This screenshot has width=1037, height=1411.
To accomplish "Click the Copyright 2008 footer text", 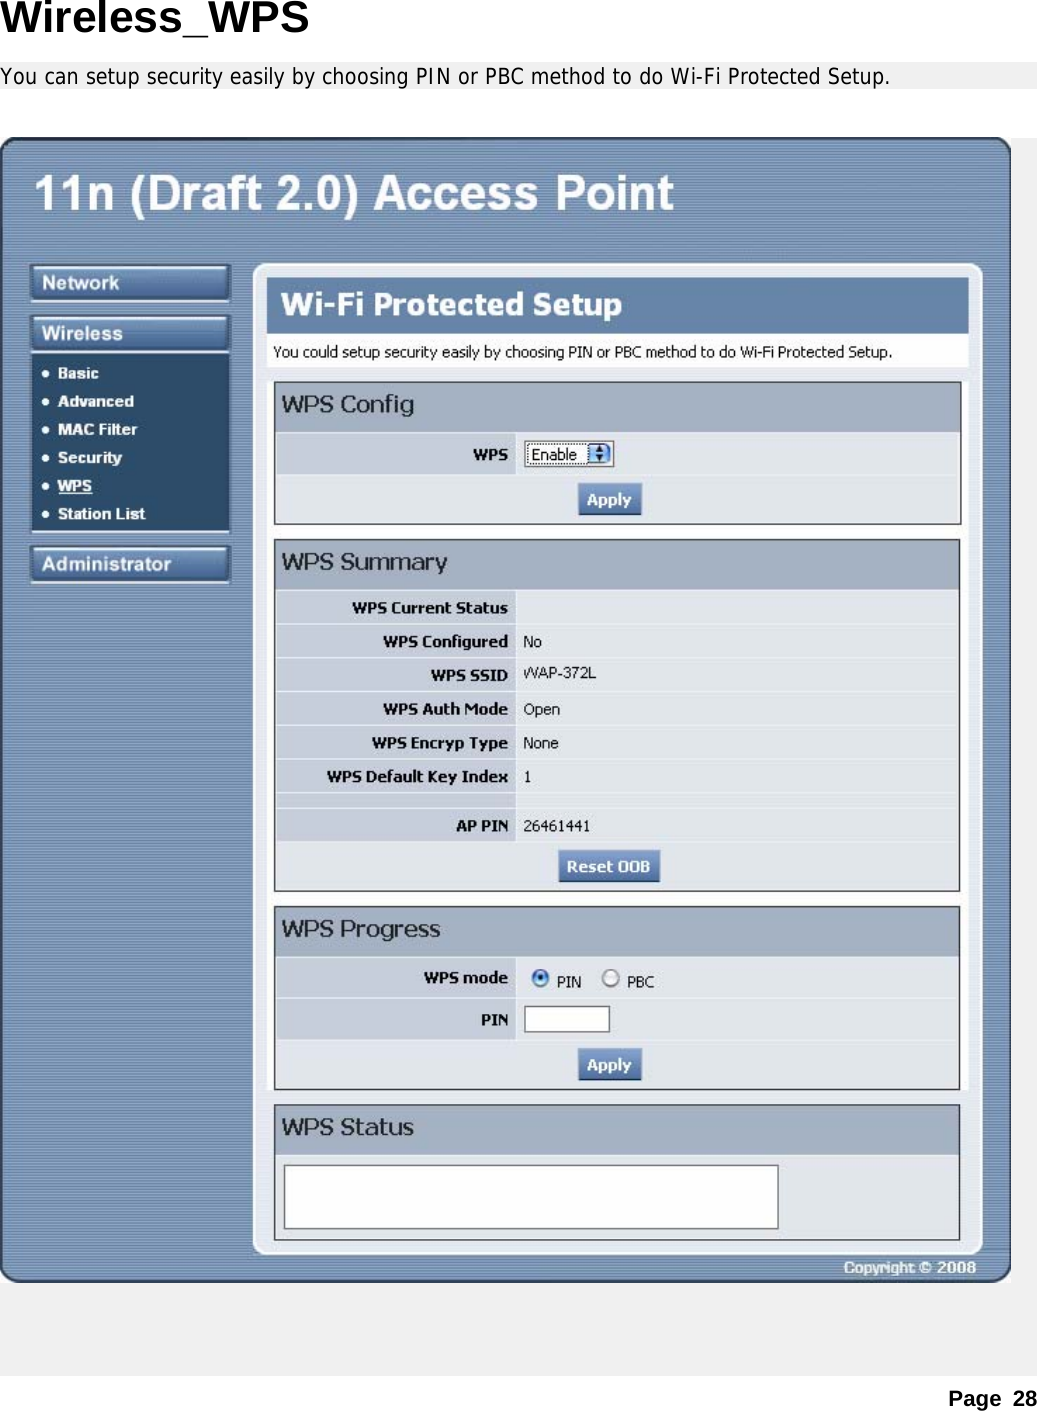I will pyautogui.click(x=909, y=1267).
